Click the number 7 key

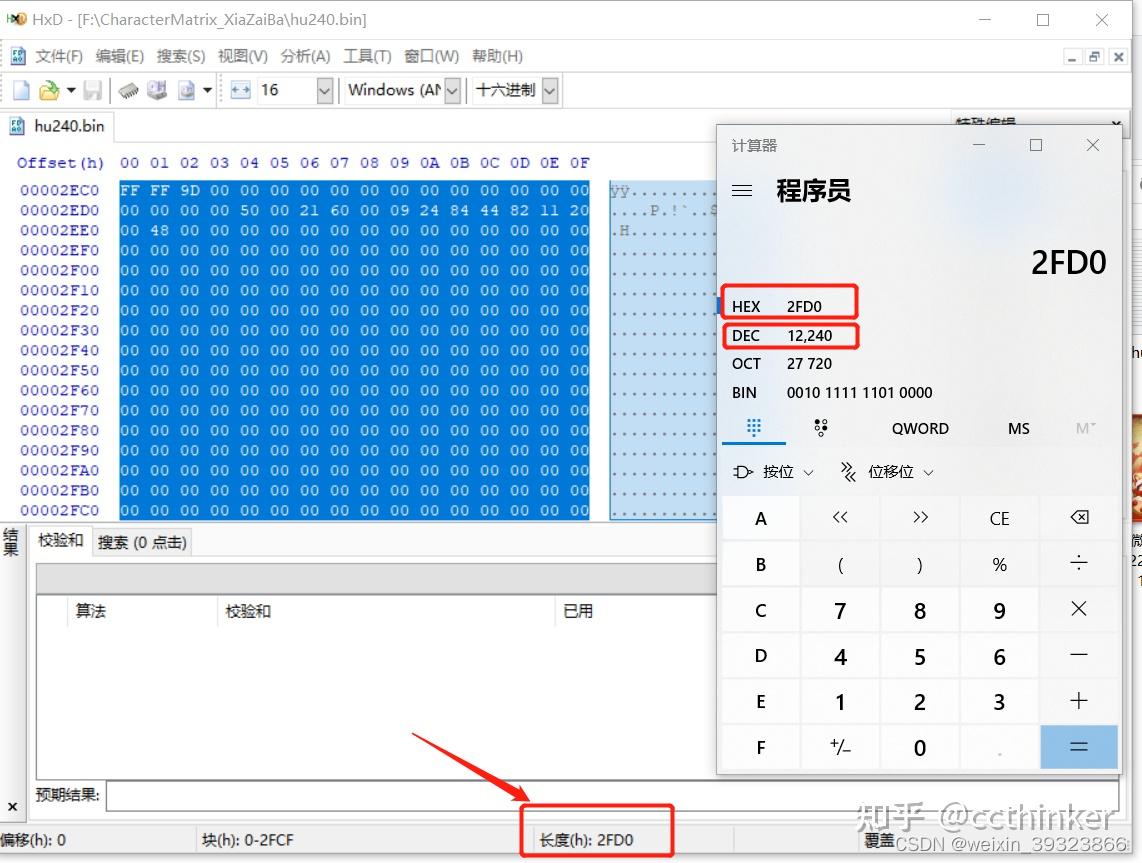pos(840,610)
